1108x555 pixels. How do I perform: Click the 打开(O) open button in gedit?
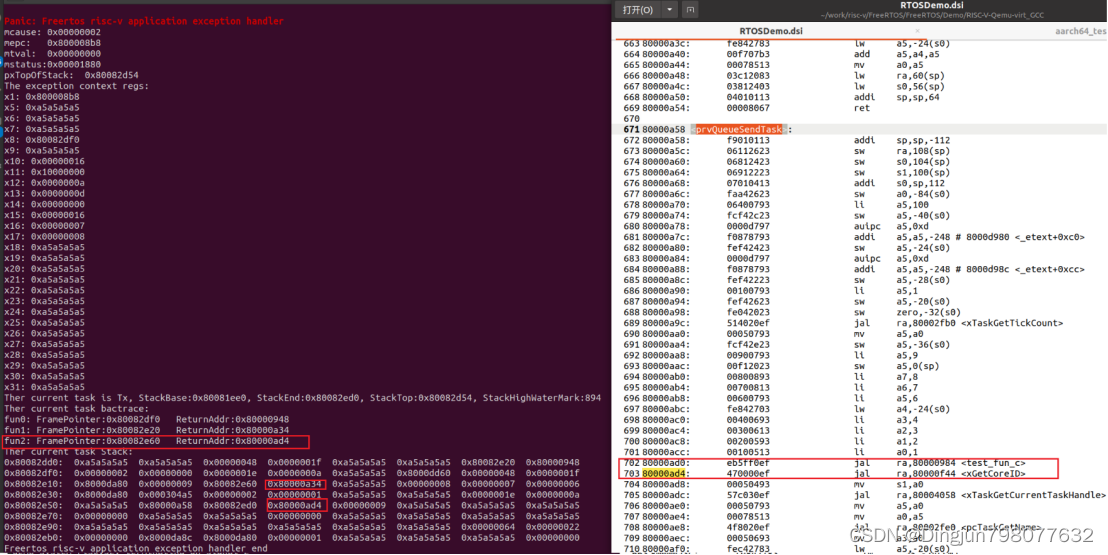click(x=638, y=10)
